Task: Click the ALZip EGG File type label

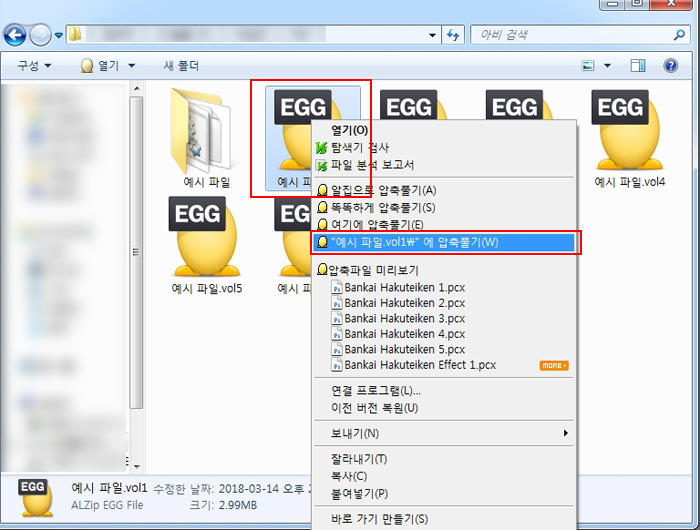Action: 107,505
